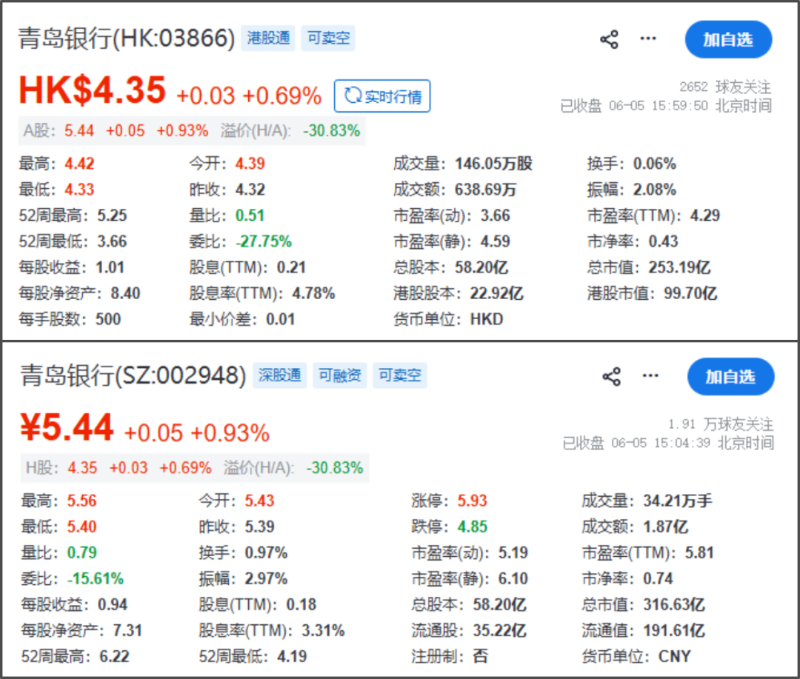Click 可卖空 tag next to HK:03866

tap(328, 38)
